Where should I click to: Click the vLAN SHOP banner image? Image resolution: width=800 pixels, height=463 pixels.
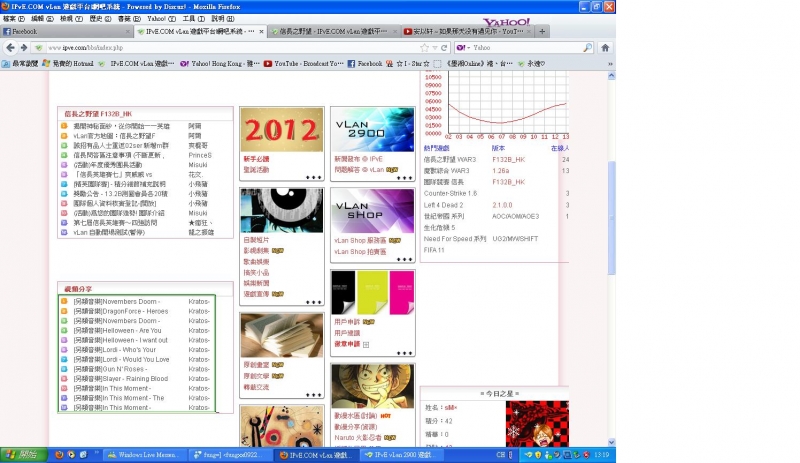tap(372, 211)
